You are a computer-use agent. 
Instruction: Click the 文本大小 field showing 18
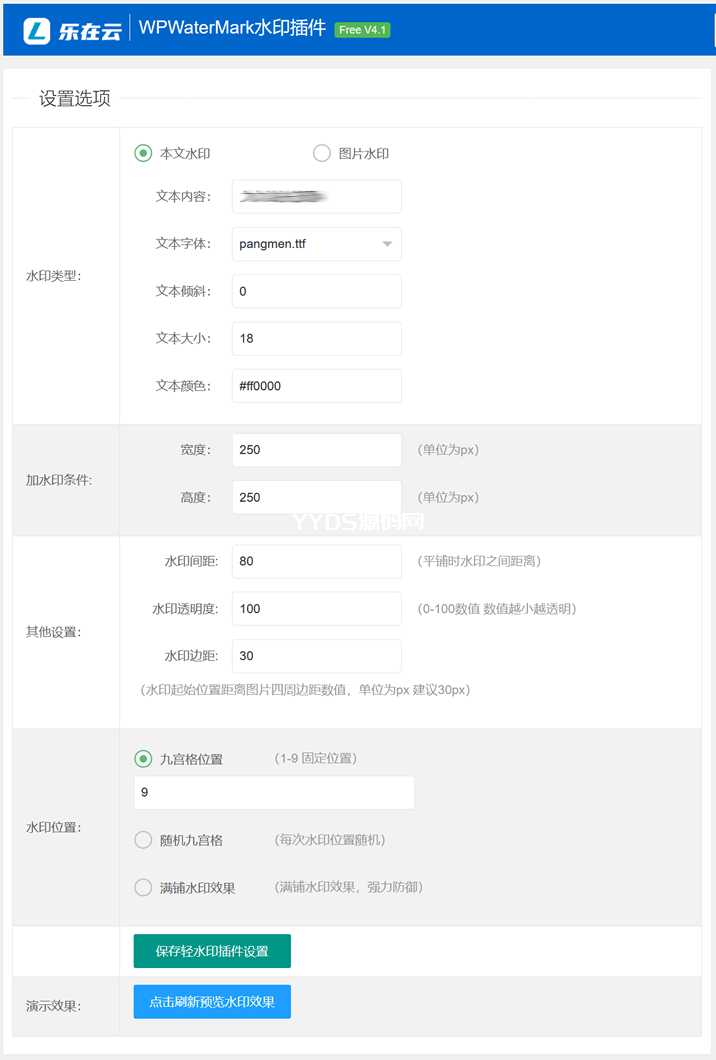[x=316, y=339]
